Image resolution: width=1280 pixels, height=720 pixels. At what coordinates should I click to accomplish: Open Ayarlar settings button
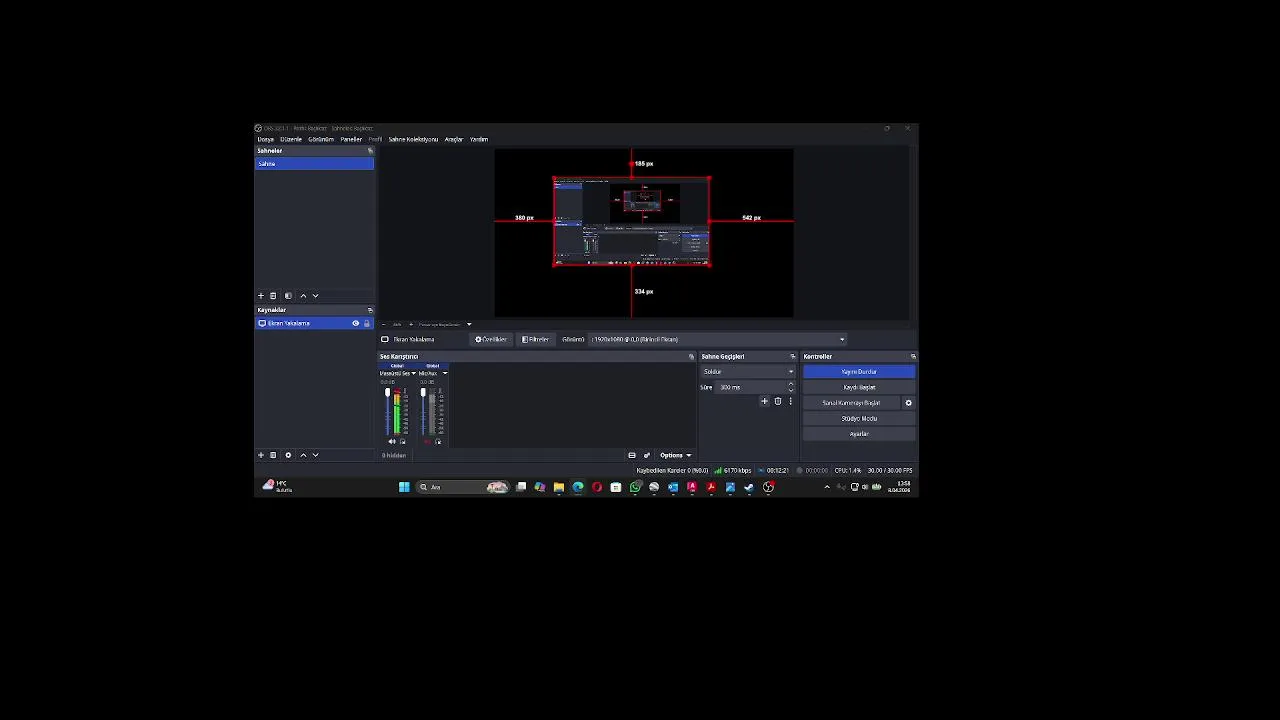[859, 434]
